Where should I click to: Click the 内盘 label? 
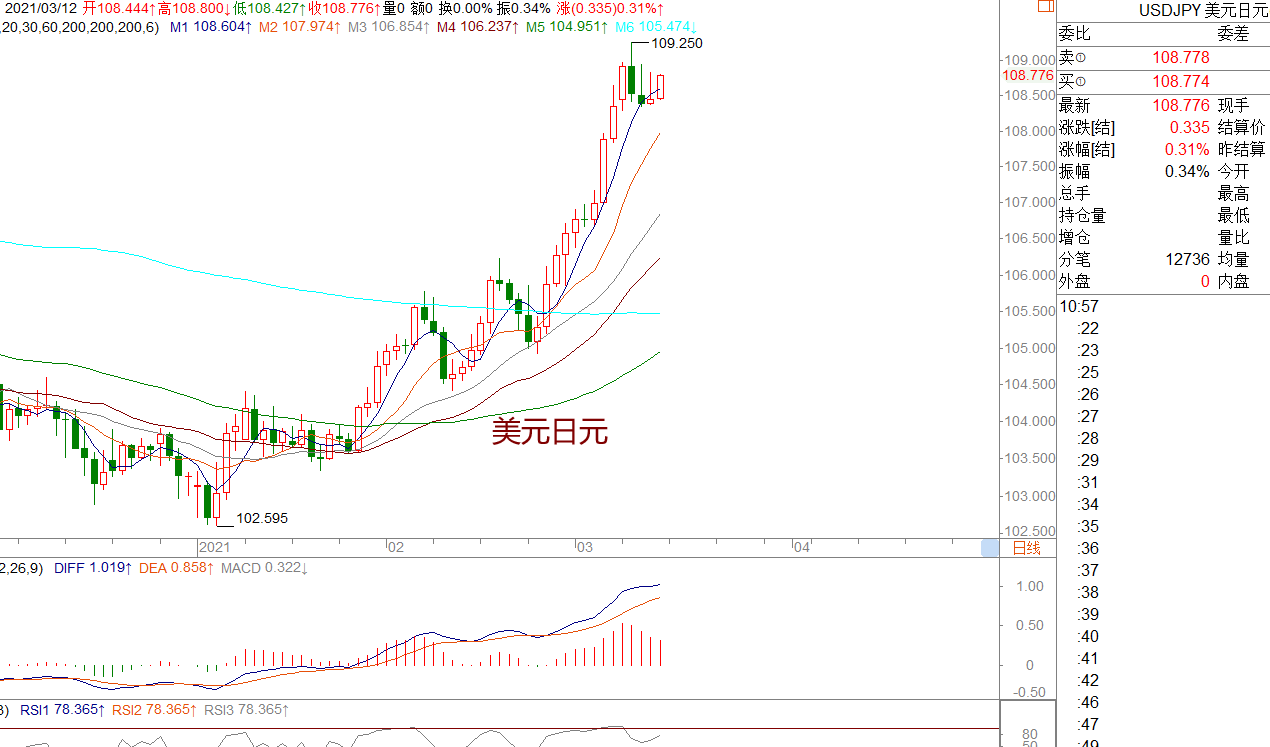[x=1233, y=282]
